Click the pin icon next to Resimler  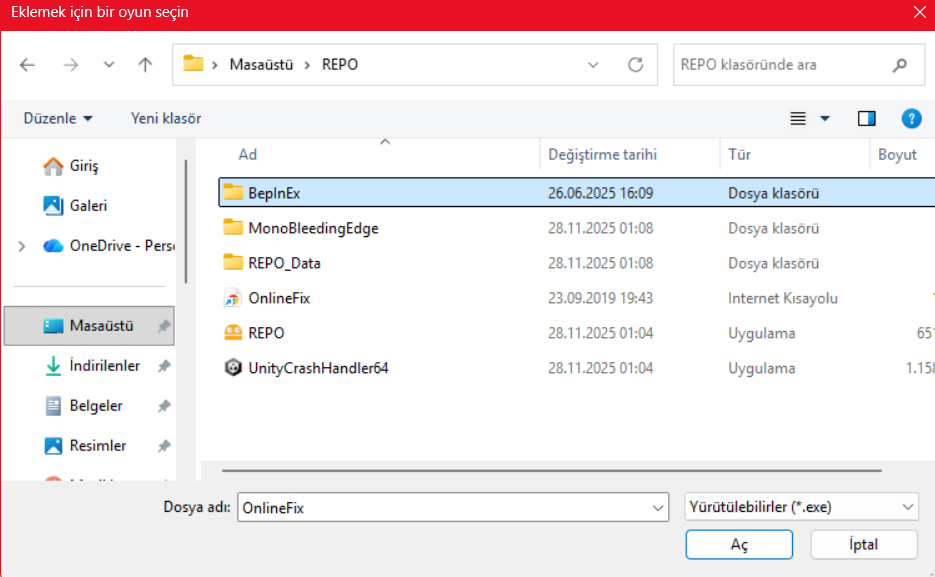pyautogui.click(x=163, y=446)
